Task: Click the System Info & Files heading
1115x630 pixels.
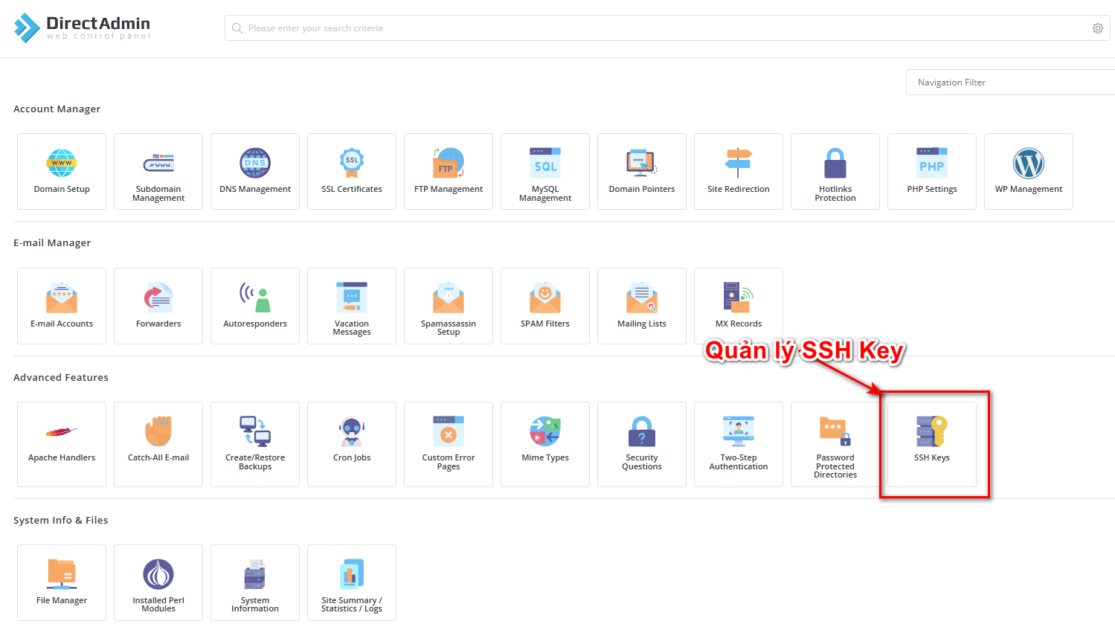Action: (60, 520)
